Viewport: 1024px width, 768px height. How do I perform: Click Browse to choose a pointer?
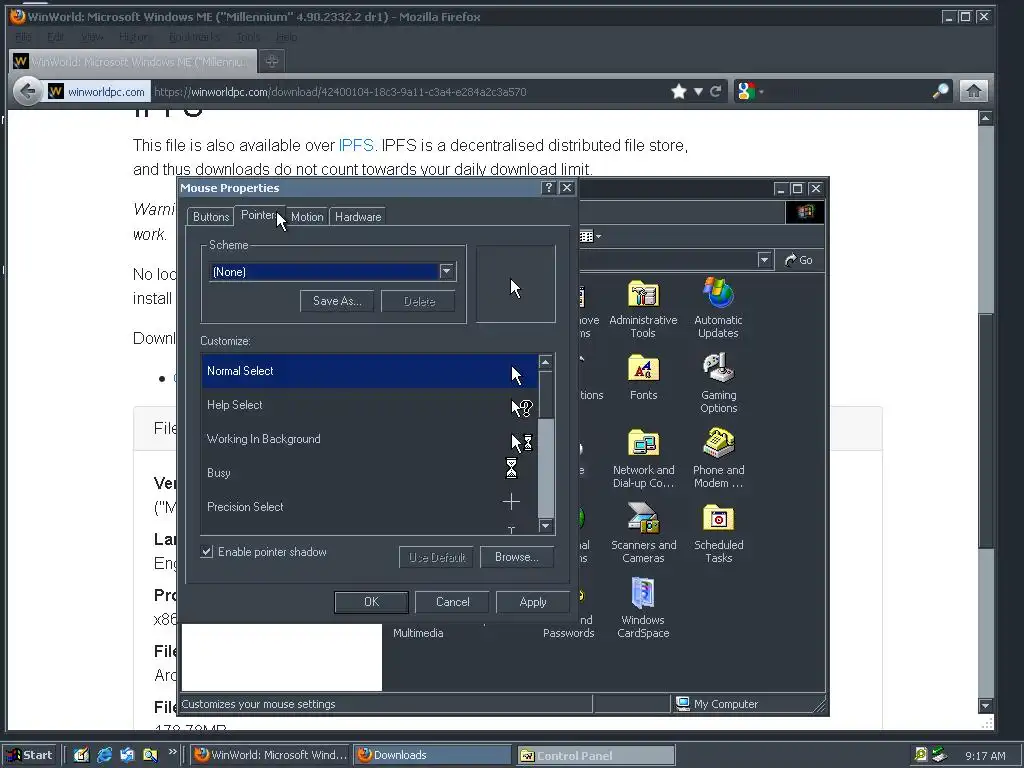click(517, 557)
